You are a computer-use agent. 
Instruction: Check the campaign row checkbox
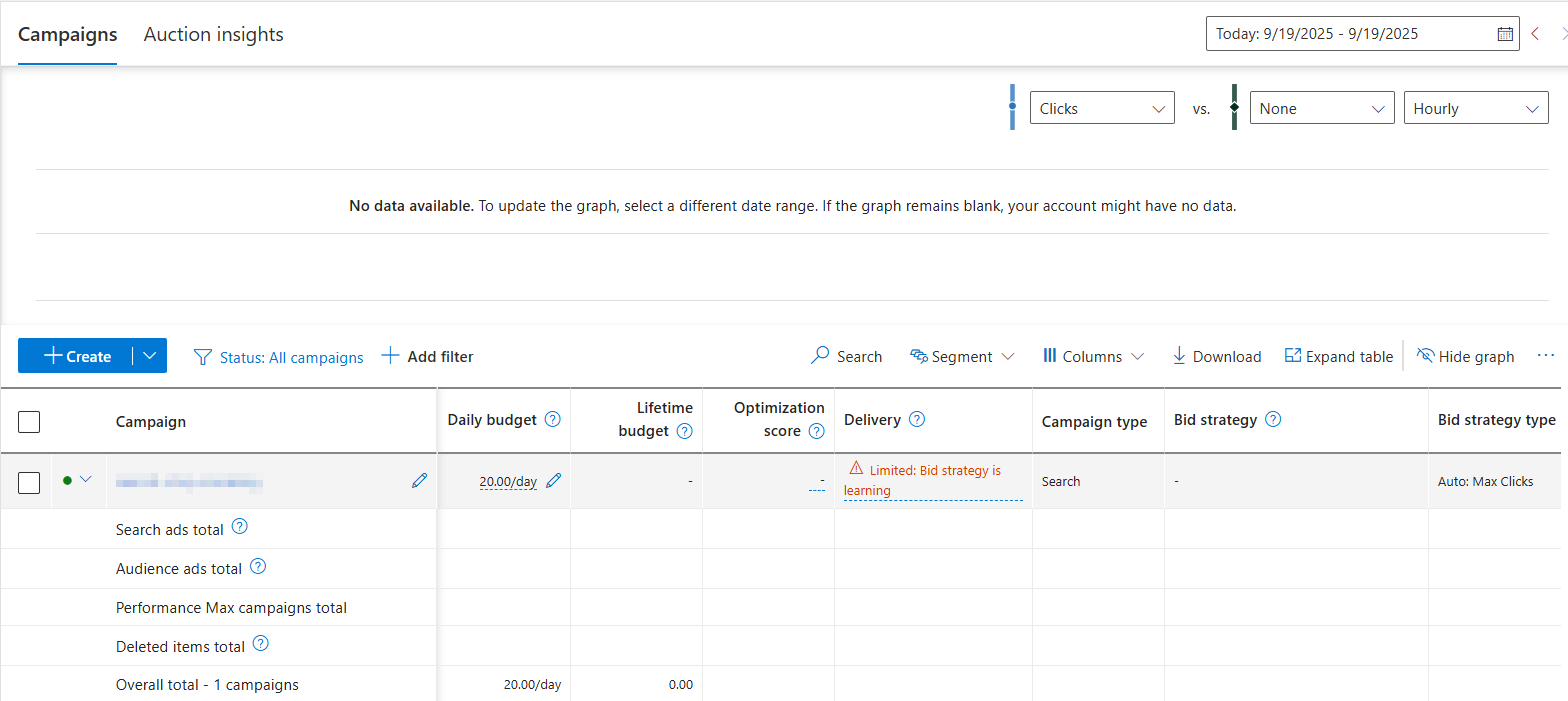click(x=29, y=482)
